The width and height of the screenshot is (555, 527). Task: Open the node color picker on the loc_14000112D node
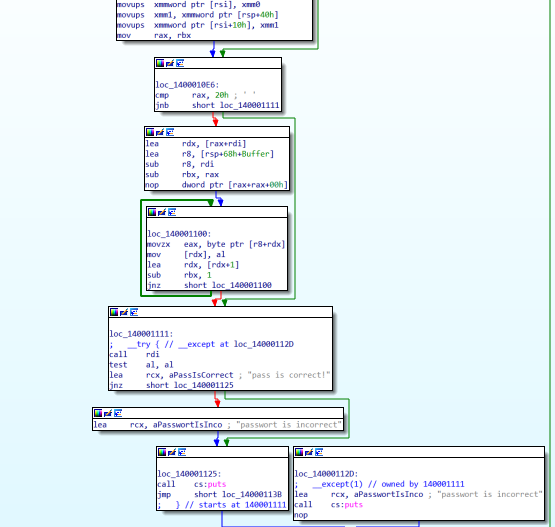299,452
